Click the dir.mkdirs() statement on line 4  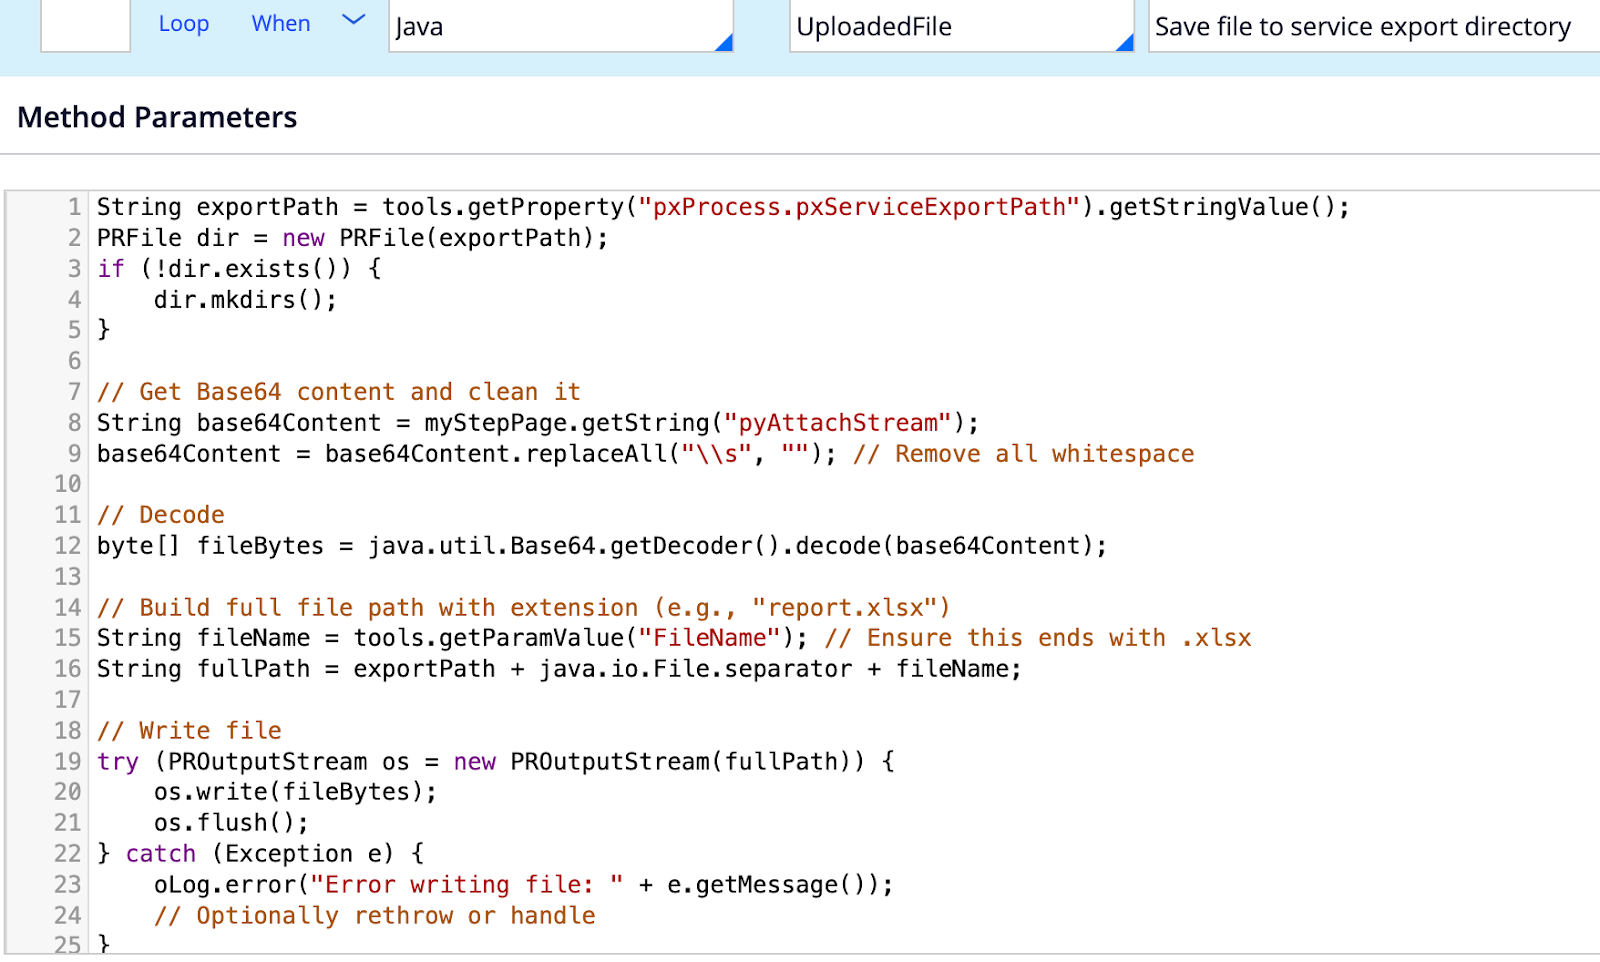245,300
